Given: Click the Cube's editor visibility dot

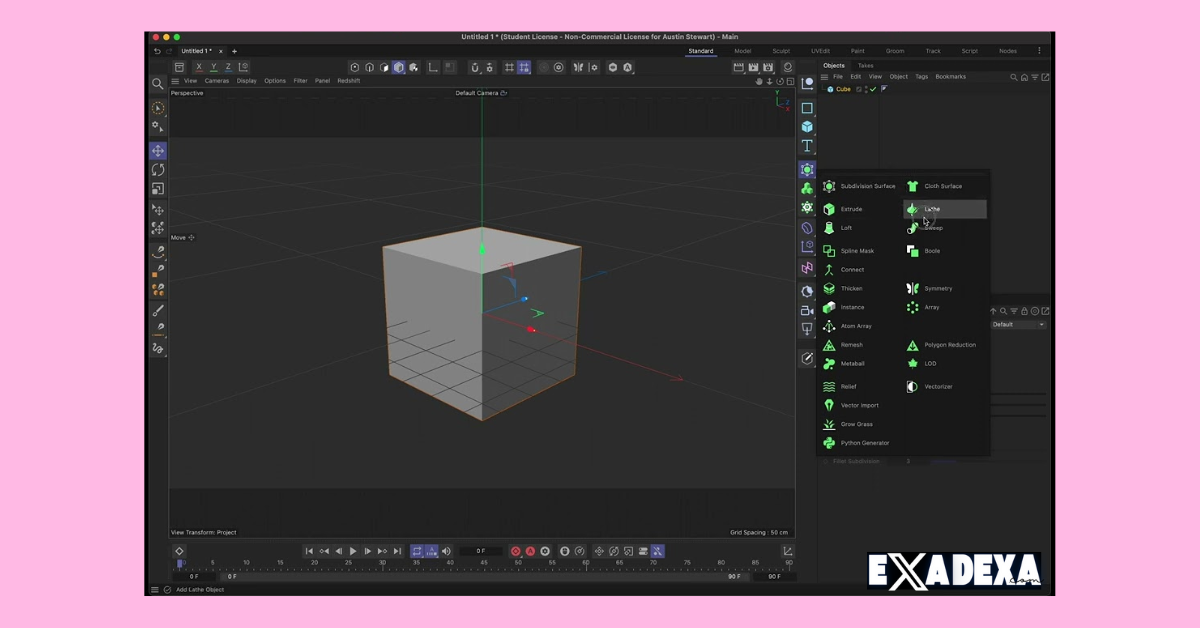Looking at the screenshot, I should point(865,86).
